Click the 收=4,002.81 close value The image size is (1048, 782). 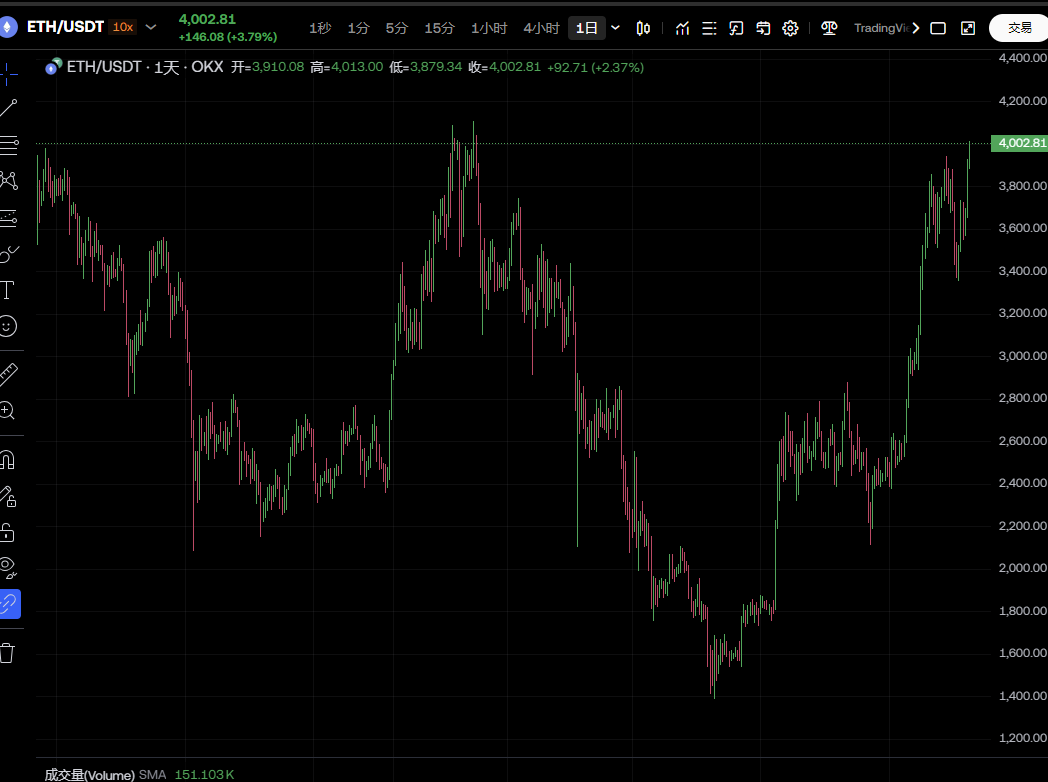pos(505,68)
